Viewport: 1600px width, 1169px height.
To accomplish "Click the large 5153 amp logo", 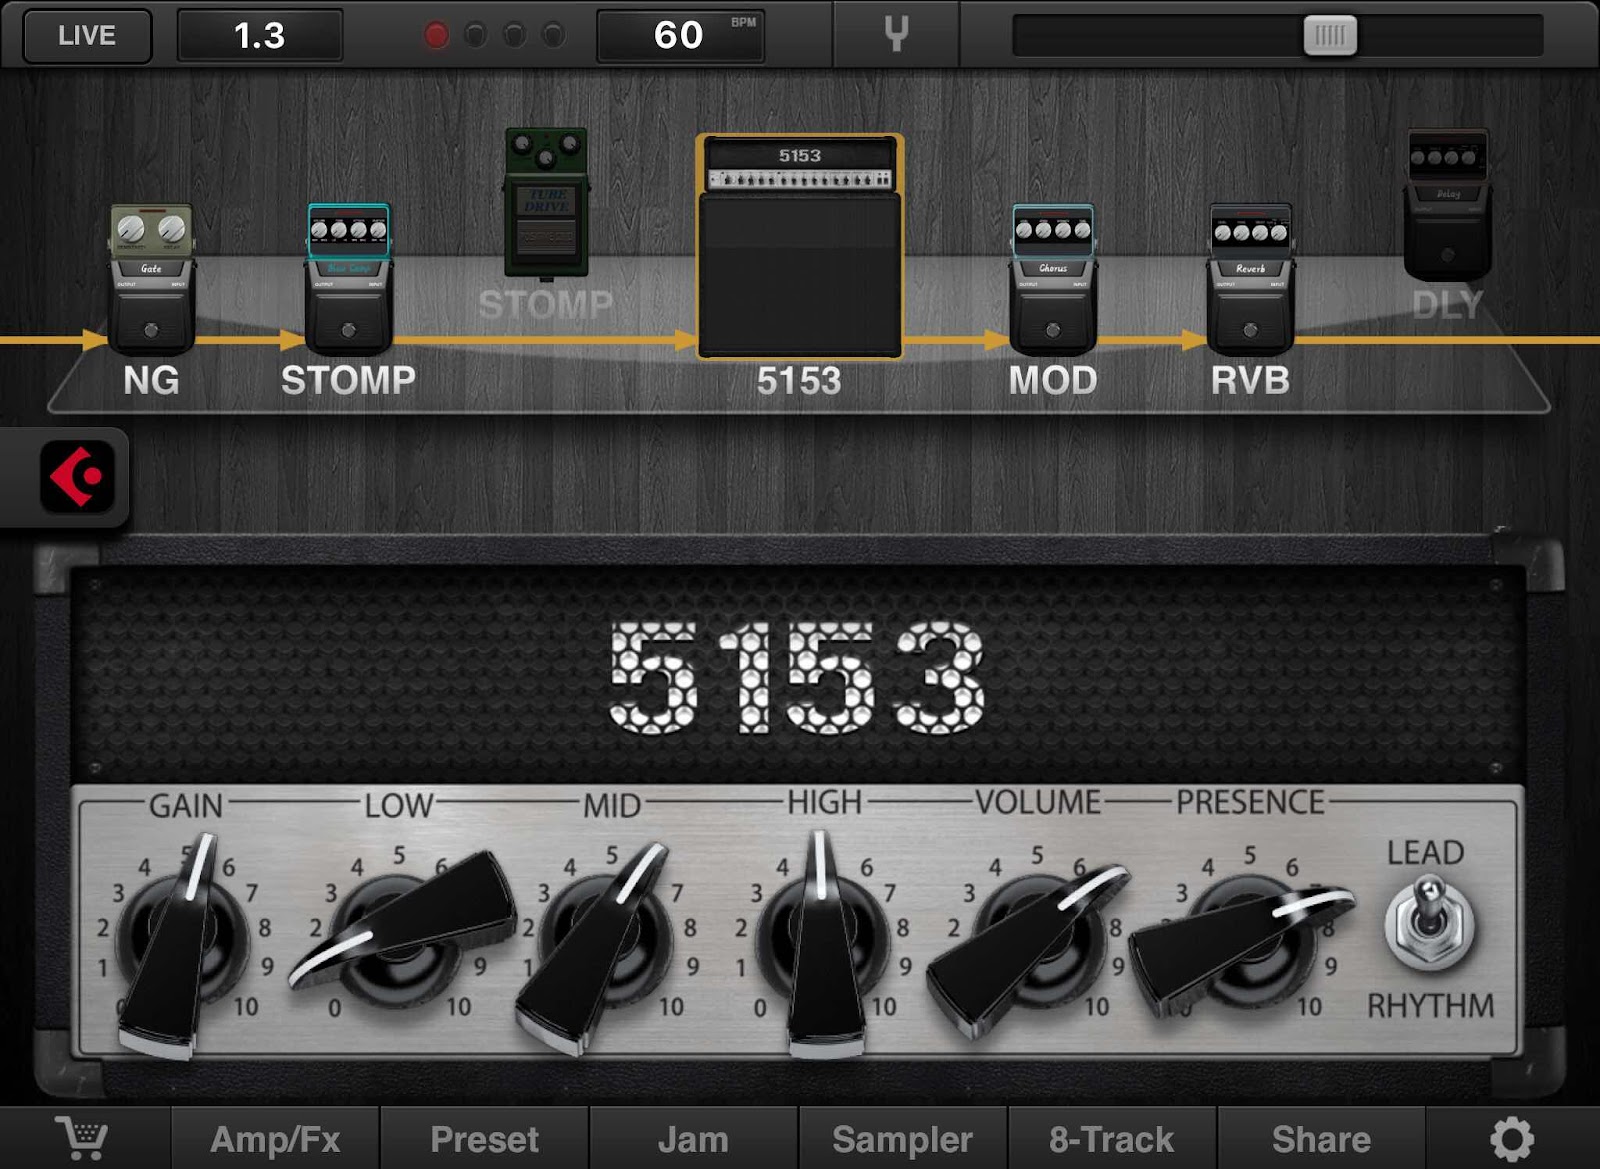I will (797, 677).
